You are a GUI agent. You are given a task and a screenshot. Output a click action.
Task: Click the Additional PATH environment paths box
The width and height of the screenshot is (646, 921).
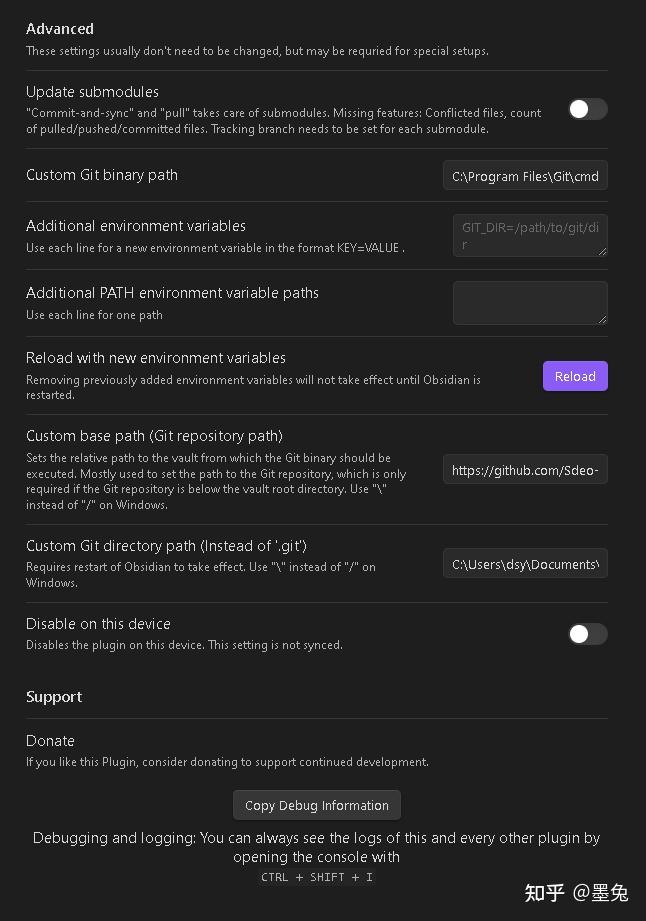[528, 302]
